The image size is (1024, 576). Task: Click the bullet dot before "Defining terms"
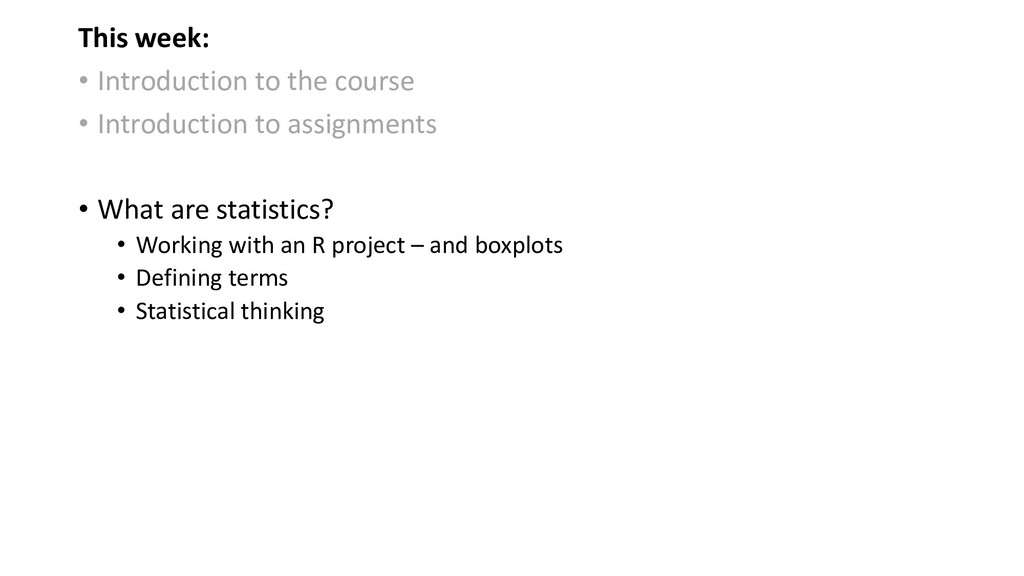pyautogui.click(x=121, y=277)
